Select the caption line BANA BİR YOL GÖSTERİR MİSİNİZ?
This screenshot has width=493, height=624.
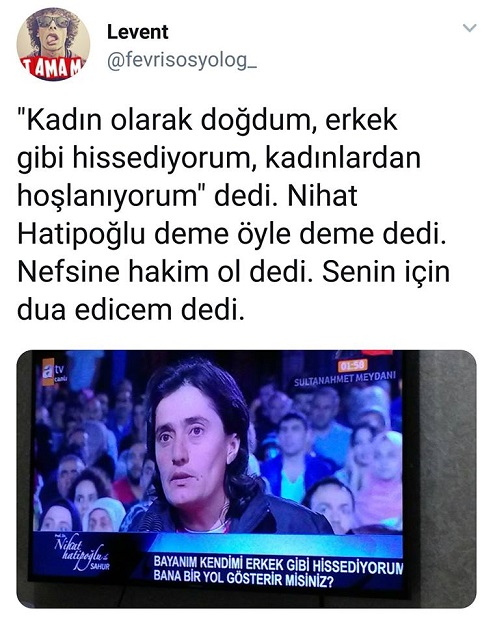click(243, 579)
